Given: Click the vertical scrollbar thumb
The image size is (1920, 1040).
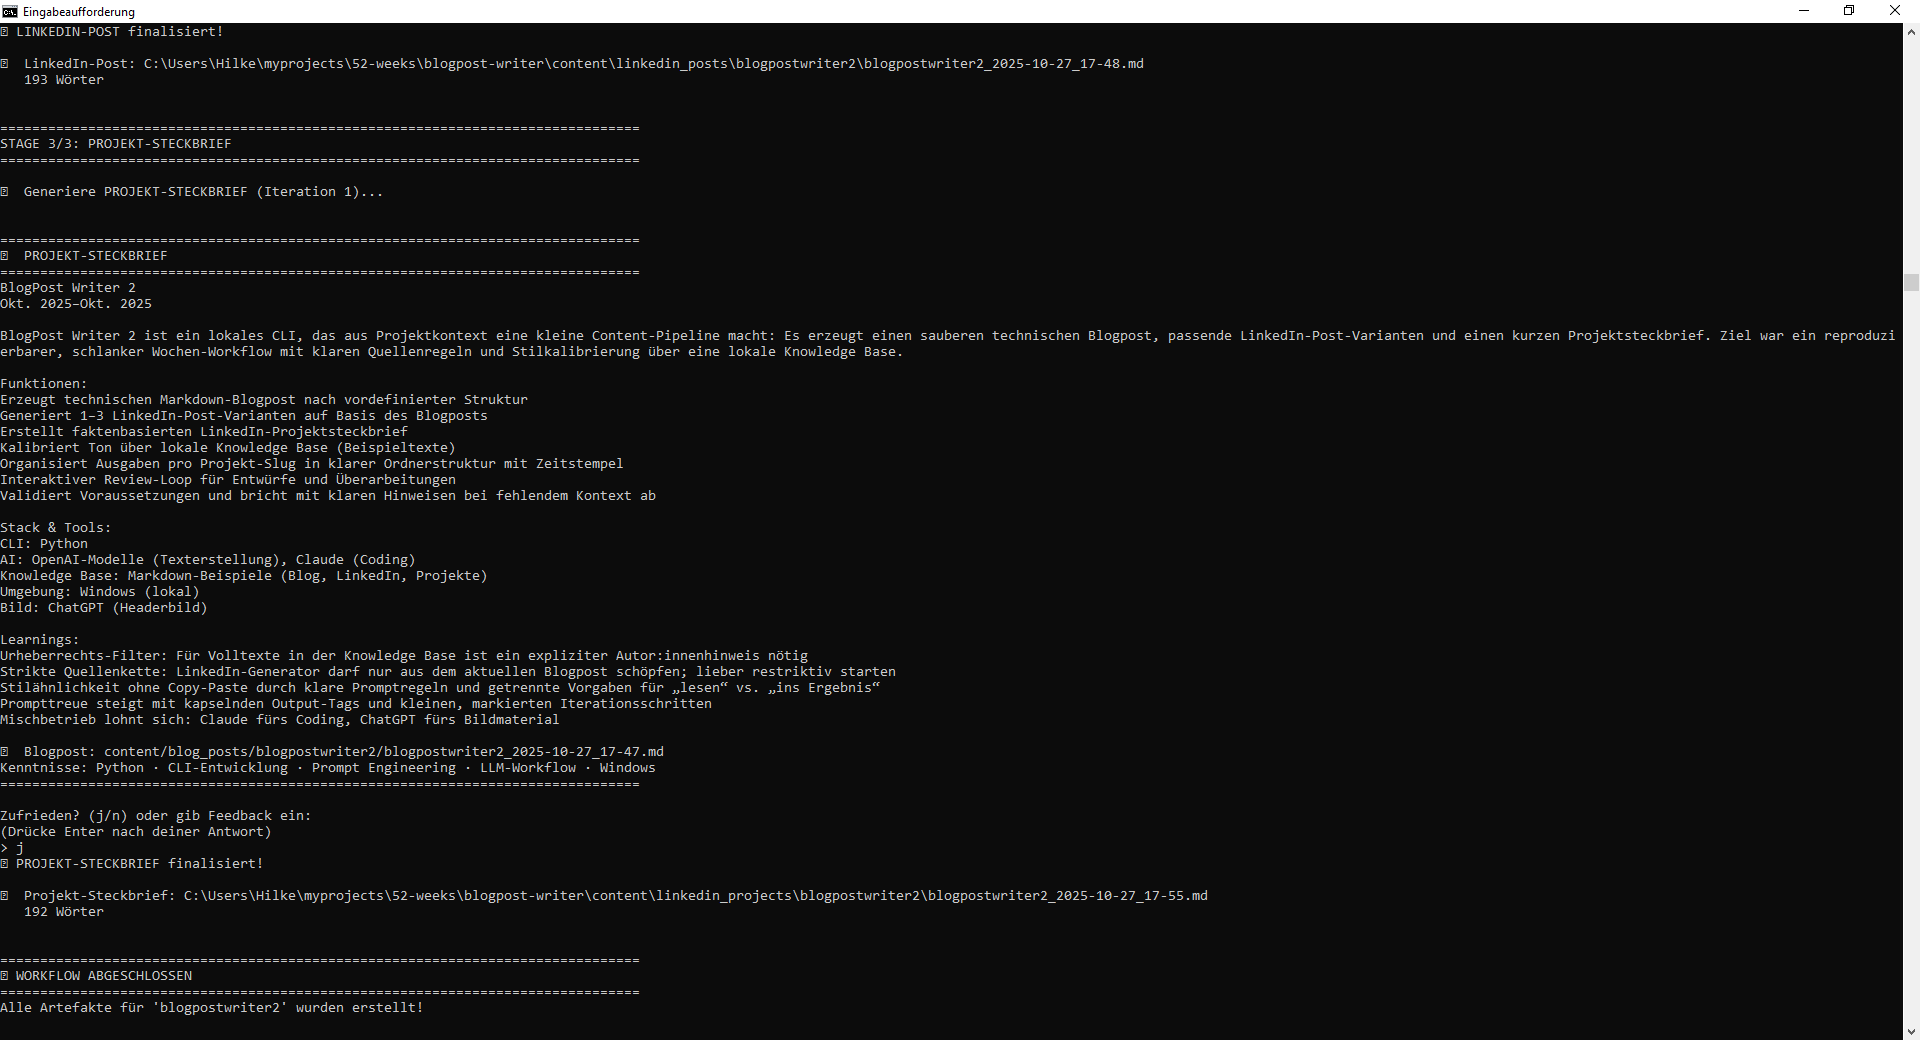Looking at the screenshot, I should pos(1911,282).
